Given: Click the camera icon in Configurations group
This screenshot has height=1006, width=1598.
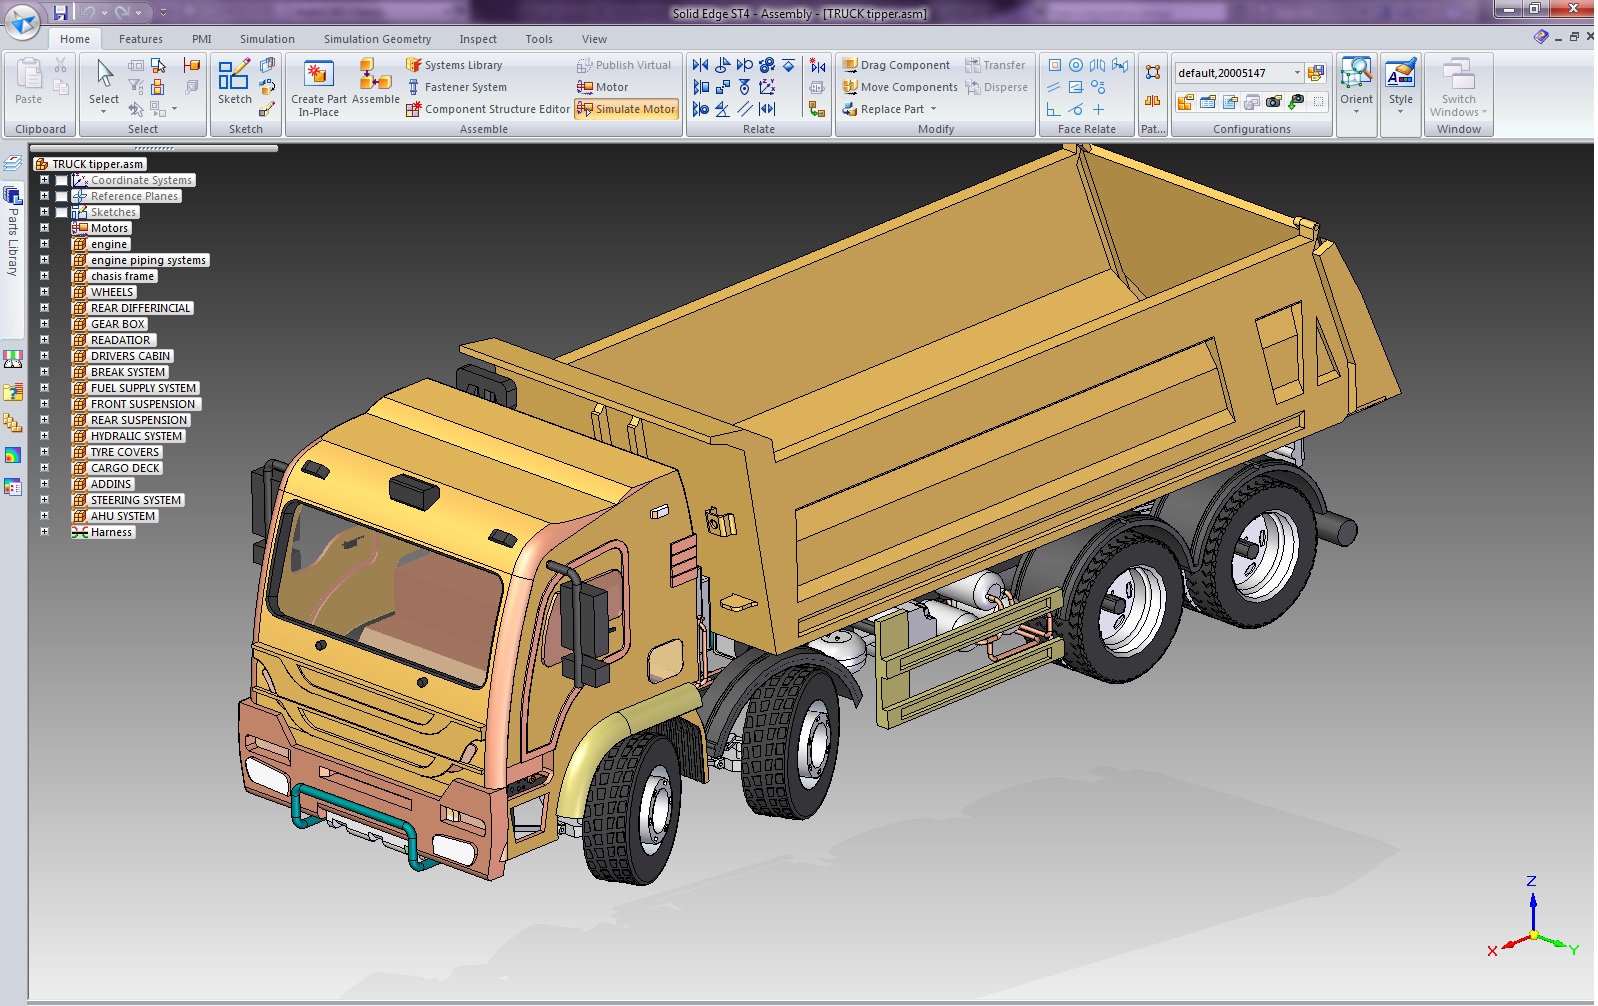Looking at the screenshot, I should point(1273,102).
